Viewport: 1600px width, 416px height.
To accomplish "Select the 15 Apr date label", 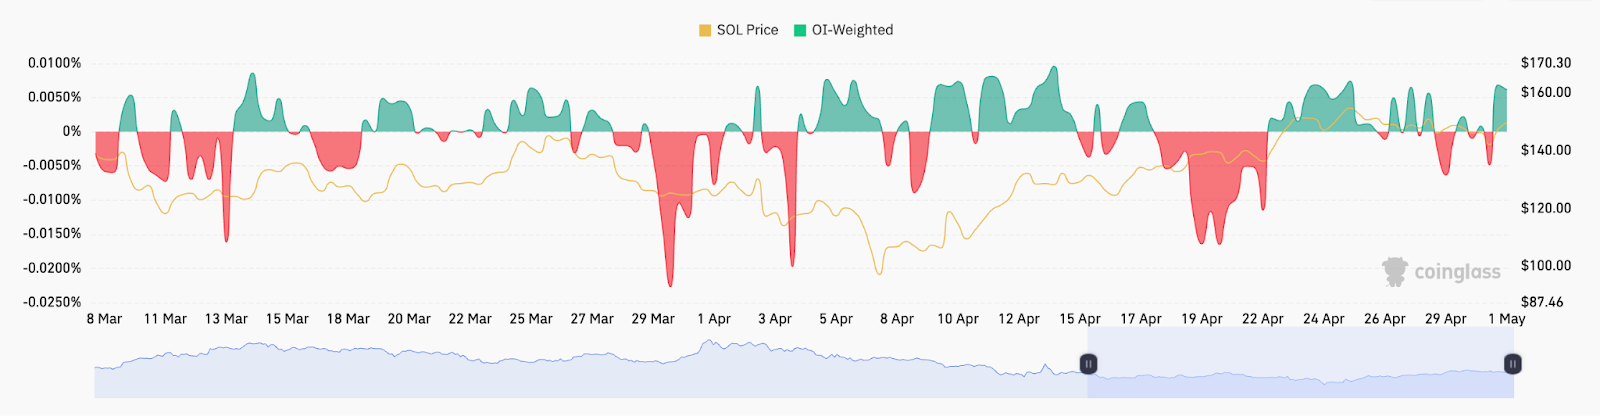I will [1080, 319].
